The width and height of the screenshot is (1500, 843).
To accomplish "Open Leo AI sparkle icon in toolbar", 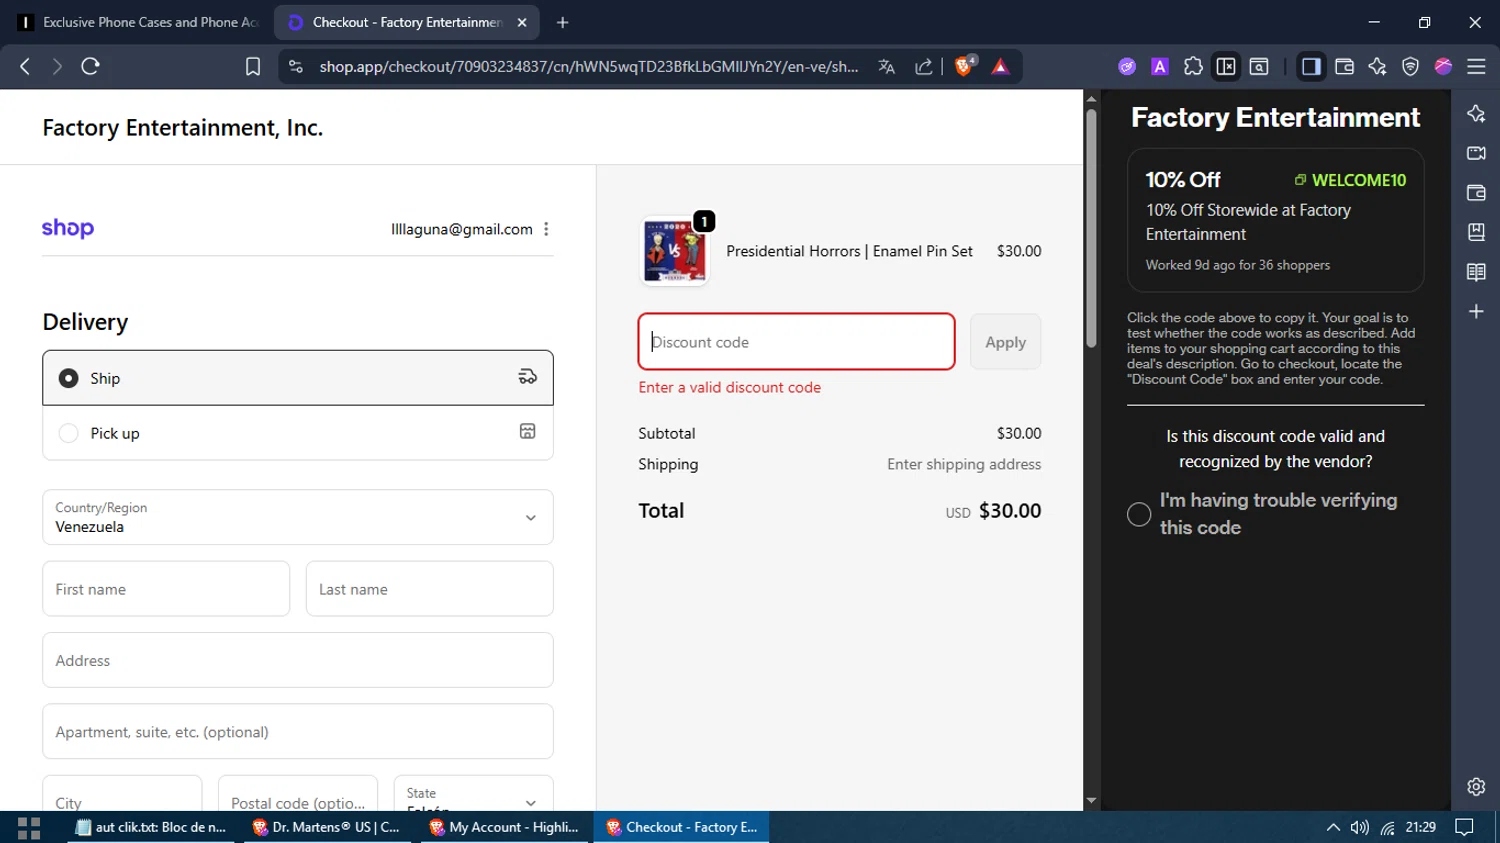I will point(1377,66).
